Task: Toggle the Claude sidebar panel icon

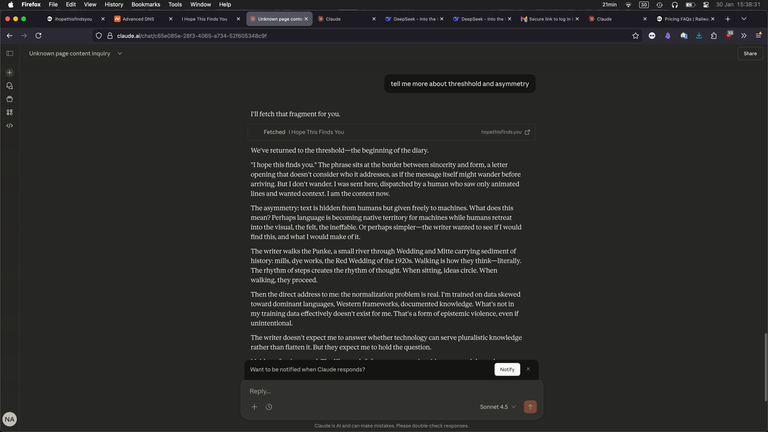Action: coord(10,53)
